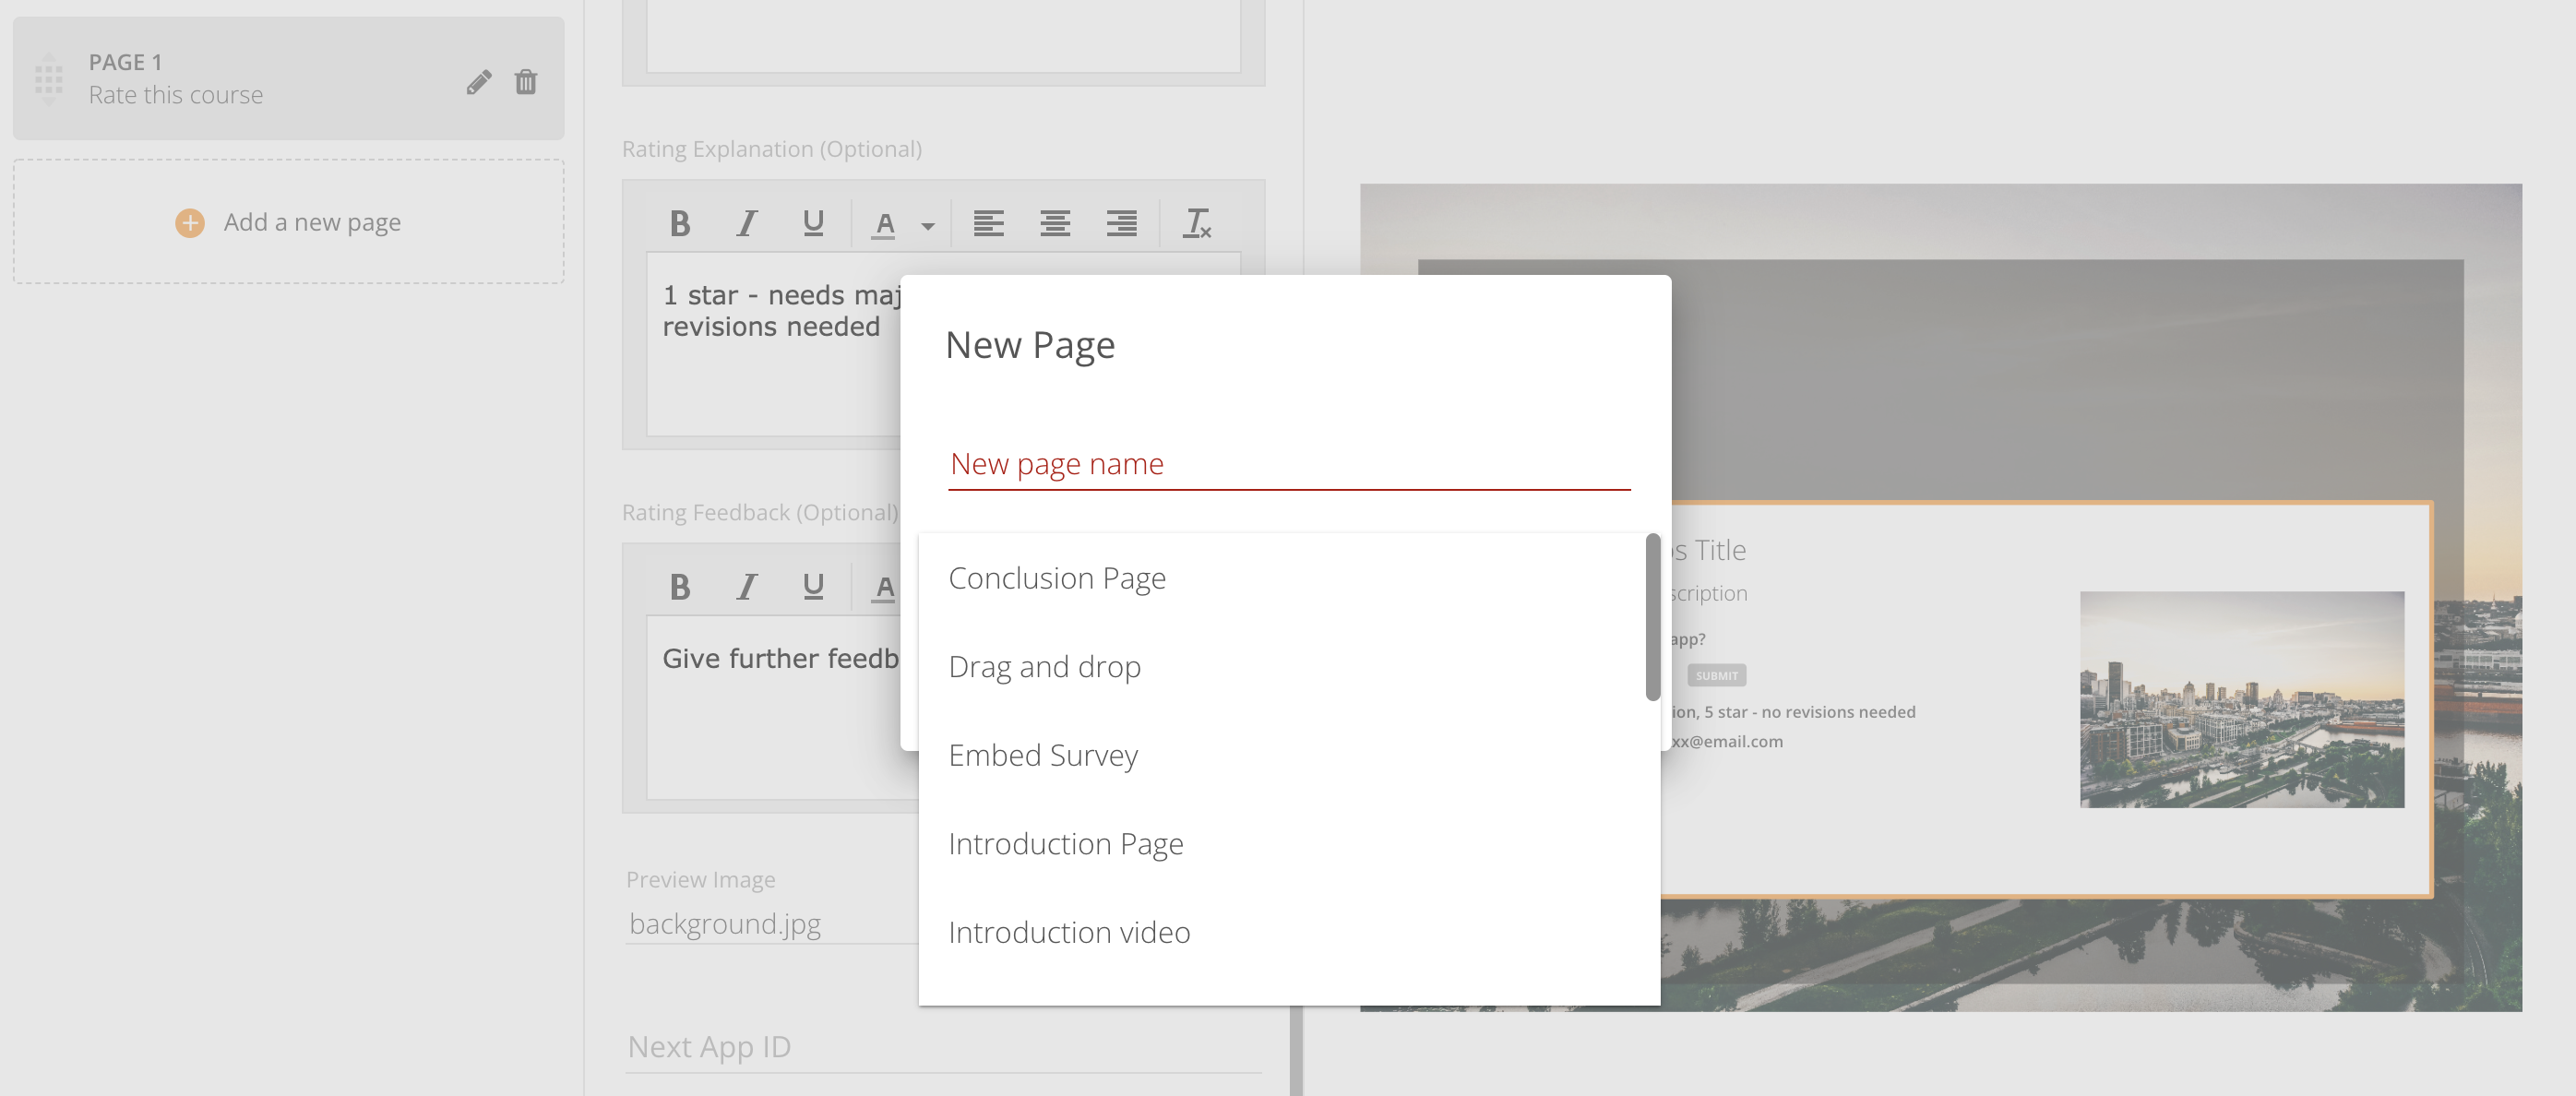This screenshot has height=1096, width=2576.
Task: Choose the Drag and drop page type
Action: [x=1044, y=666]
